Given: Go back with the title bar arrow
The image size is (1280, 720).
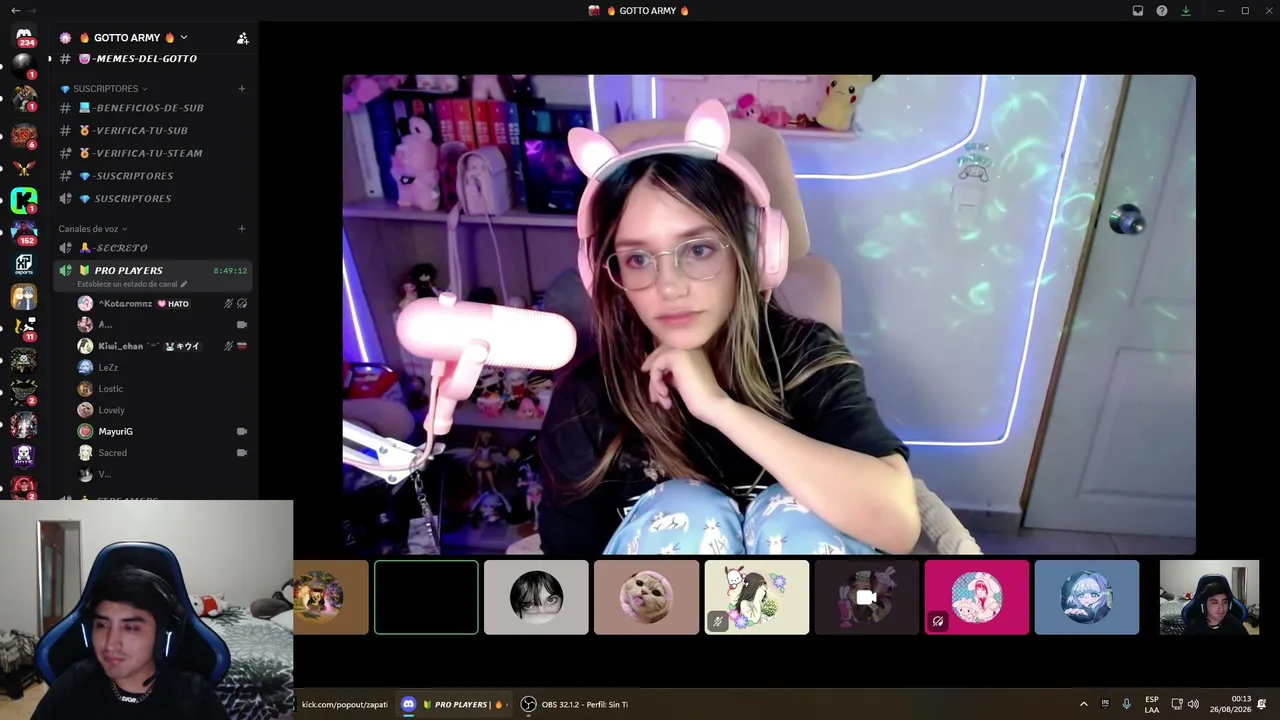Looking at the screenshot, I should click(x=15, y=10).
